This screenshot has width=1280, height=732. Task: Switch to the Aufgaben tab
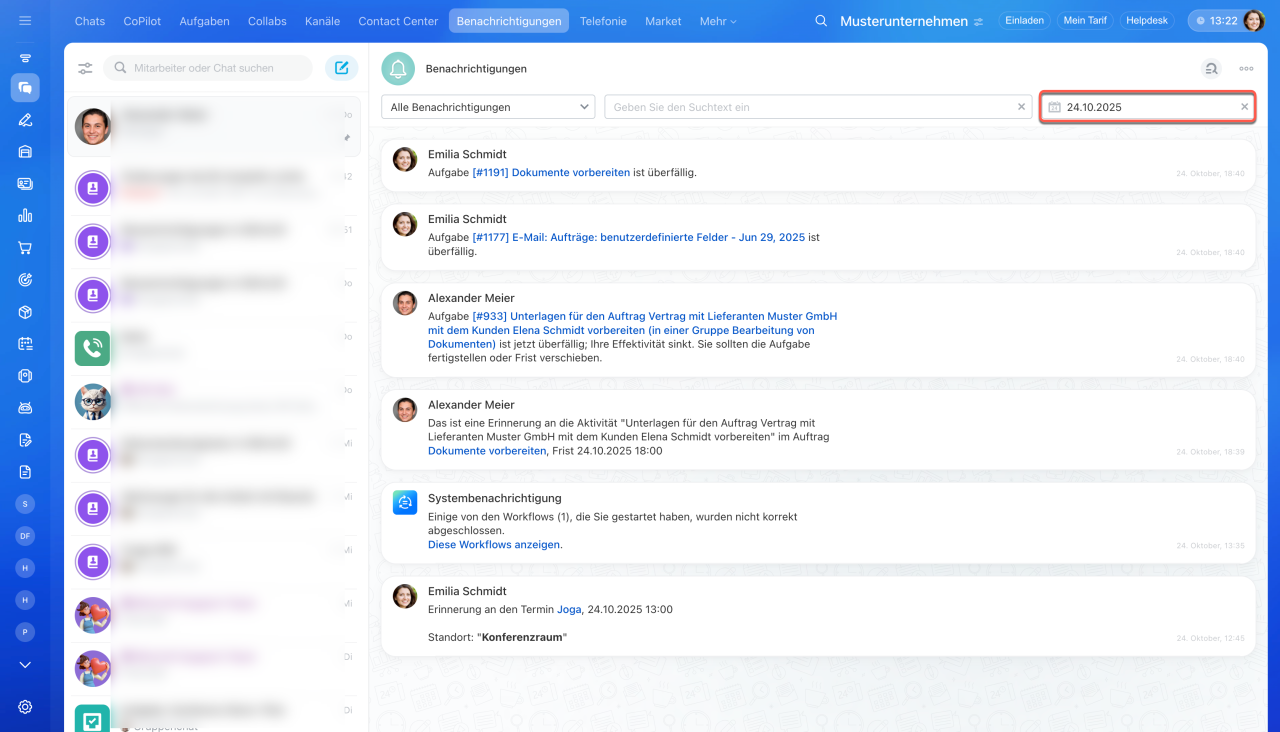204,21
